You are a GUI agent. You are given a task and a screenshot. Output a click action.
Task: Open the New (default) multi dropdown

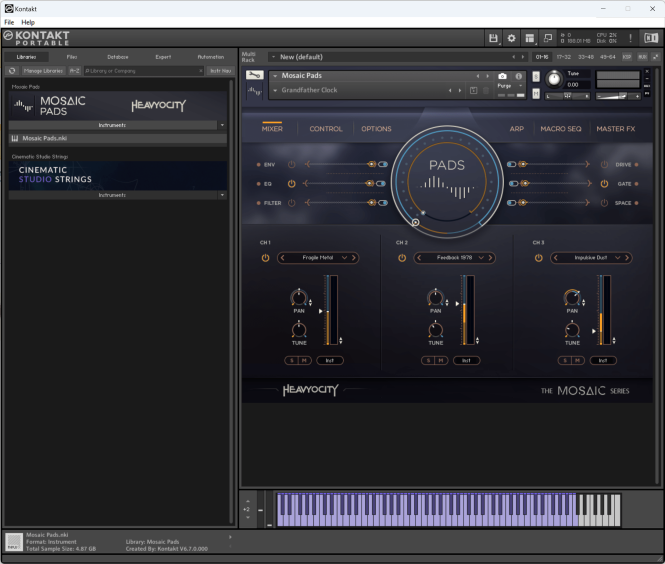(274, 57)
